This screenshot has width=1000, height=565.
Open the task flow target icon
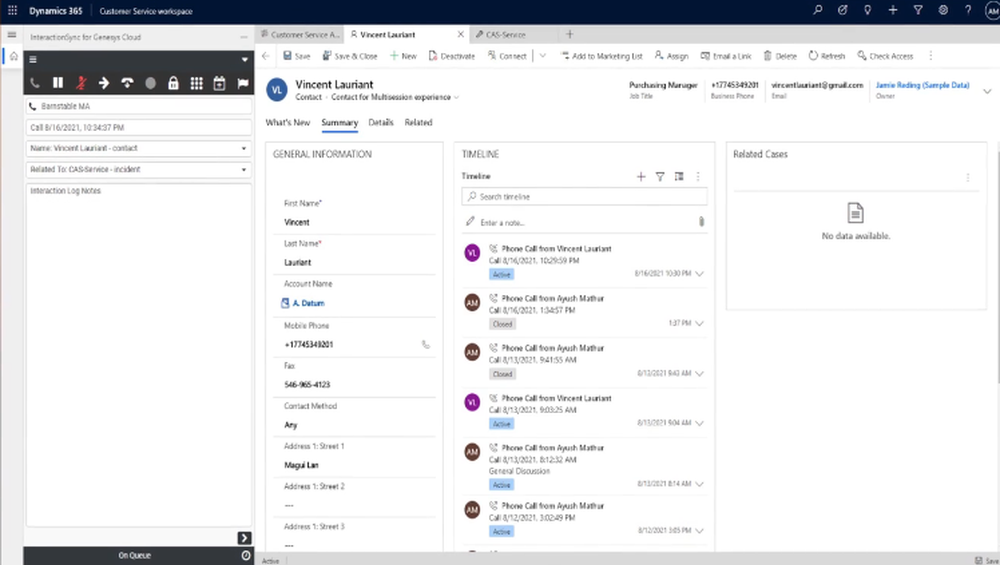click(x=842, y=10)
